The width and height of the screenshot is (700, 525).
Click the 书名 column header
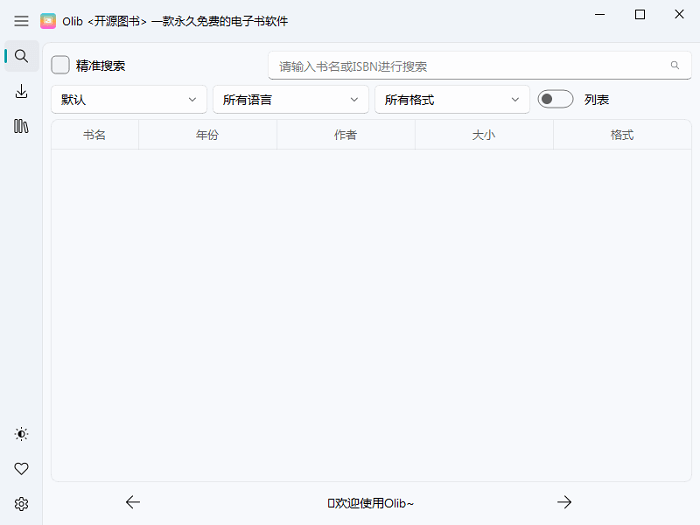pos(95,135)
